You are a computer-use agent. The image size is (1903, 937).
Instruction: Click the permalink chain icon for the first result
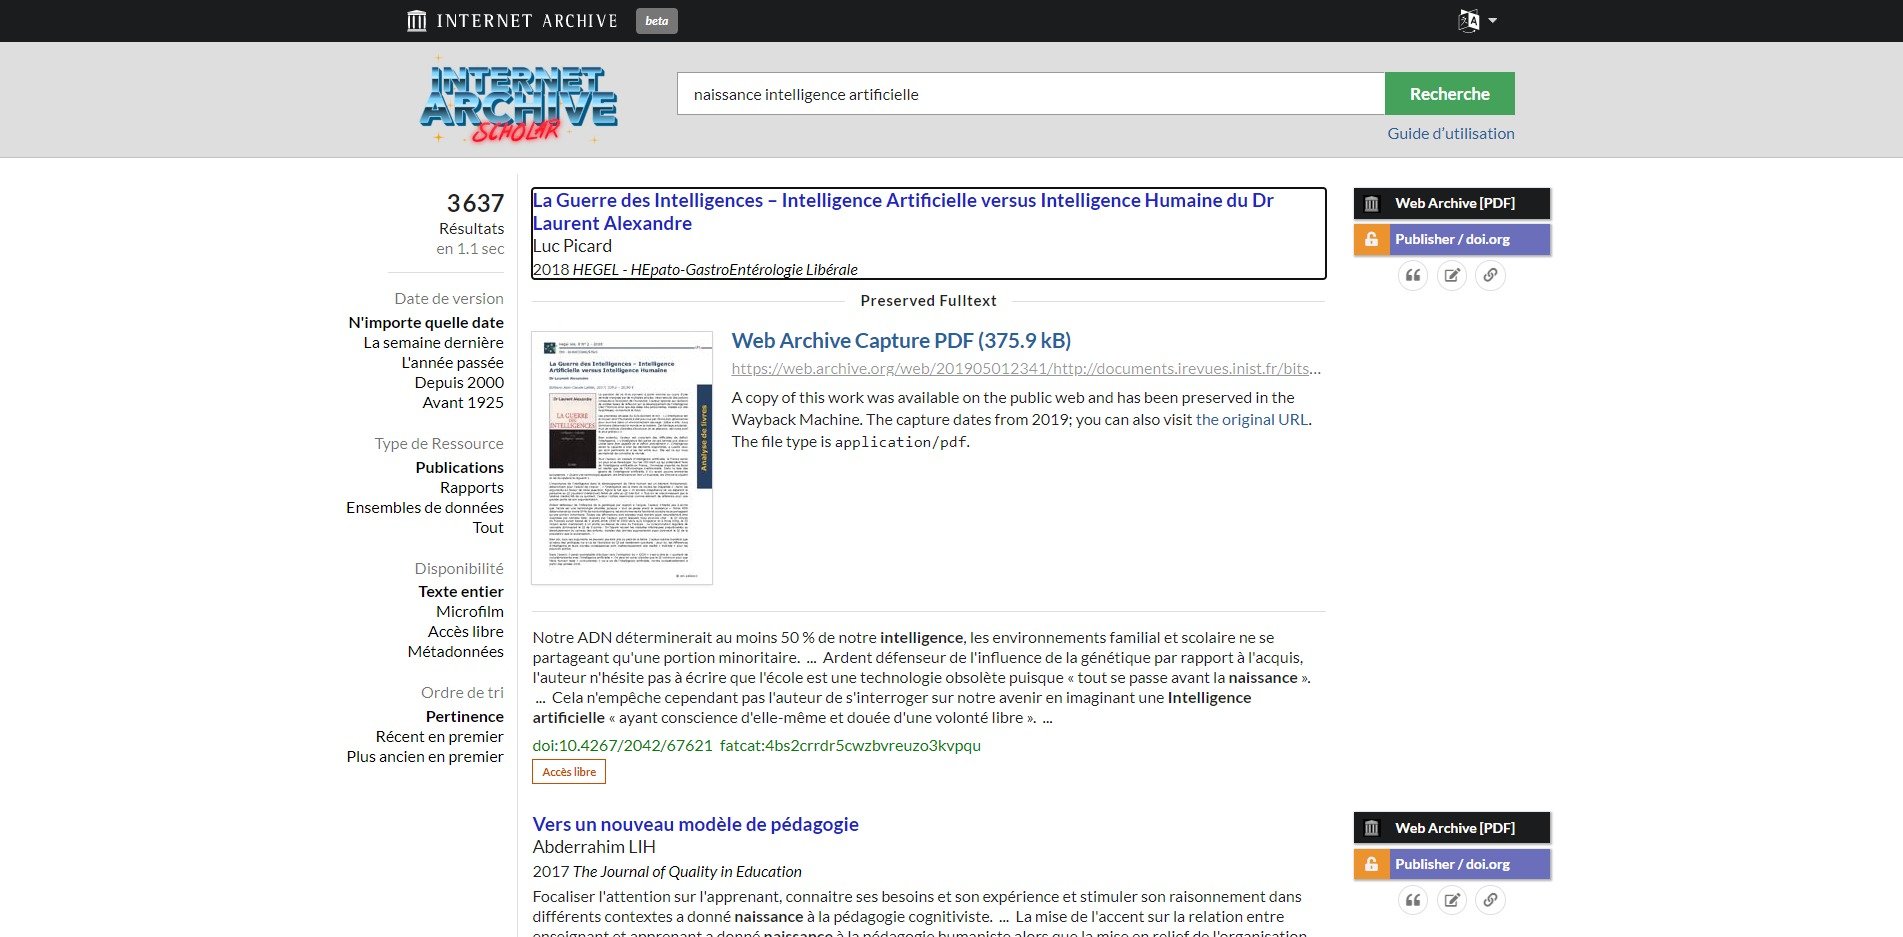1490,275
